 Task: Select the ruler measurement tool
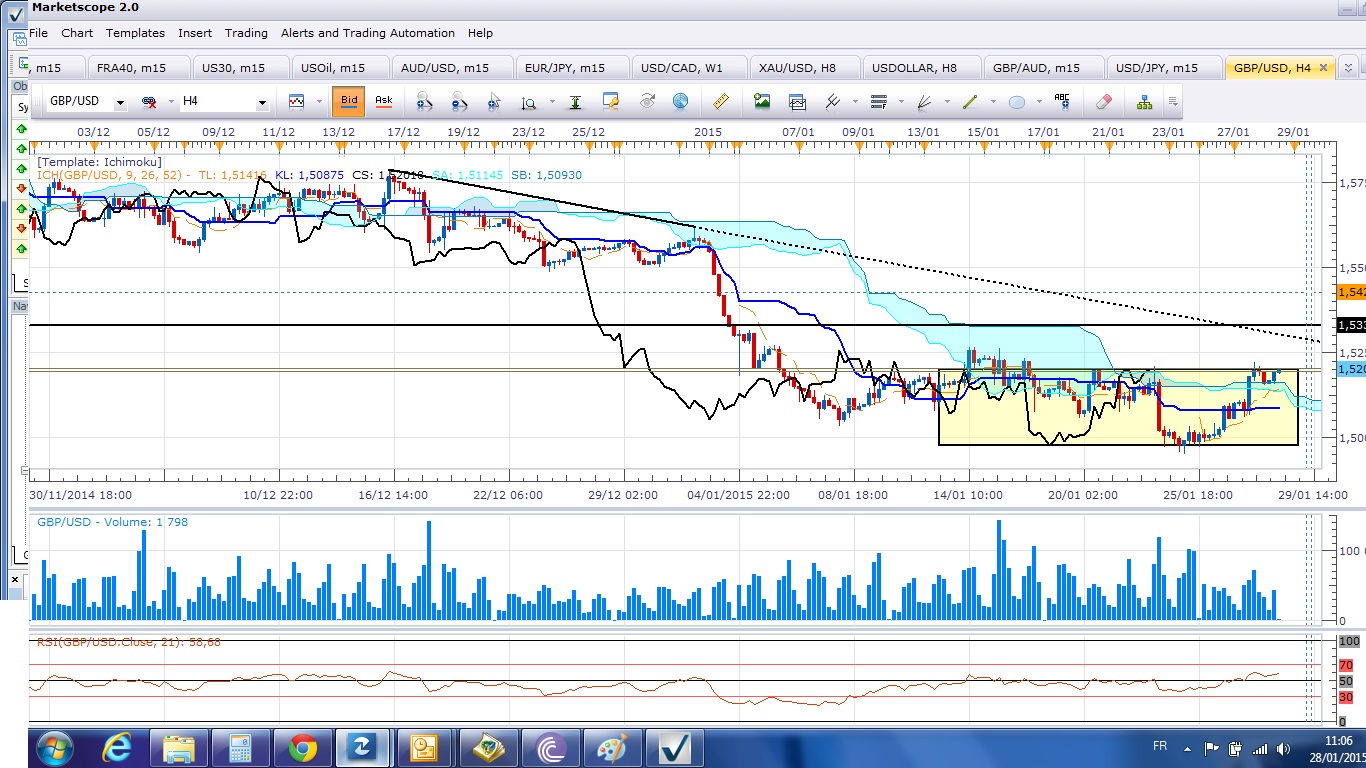coord(721,101)
